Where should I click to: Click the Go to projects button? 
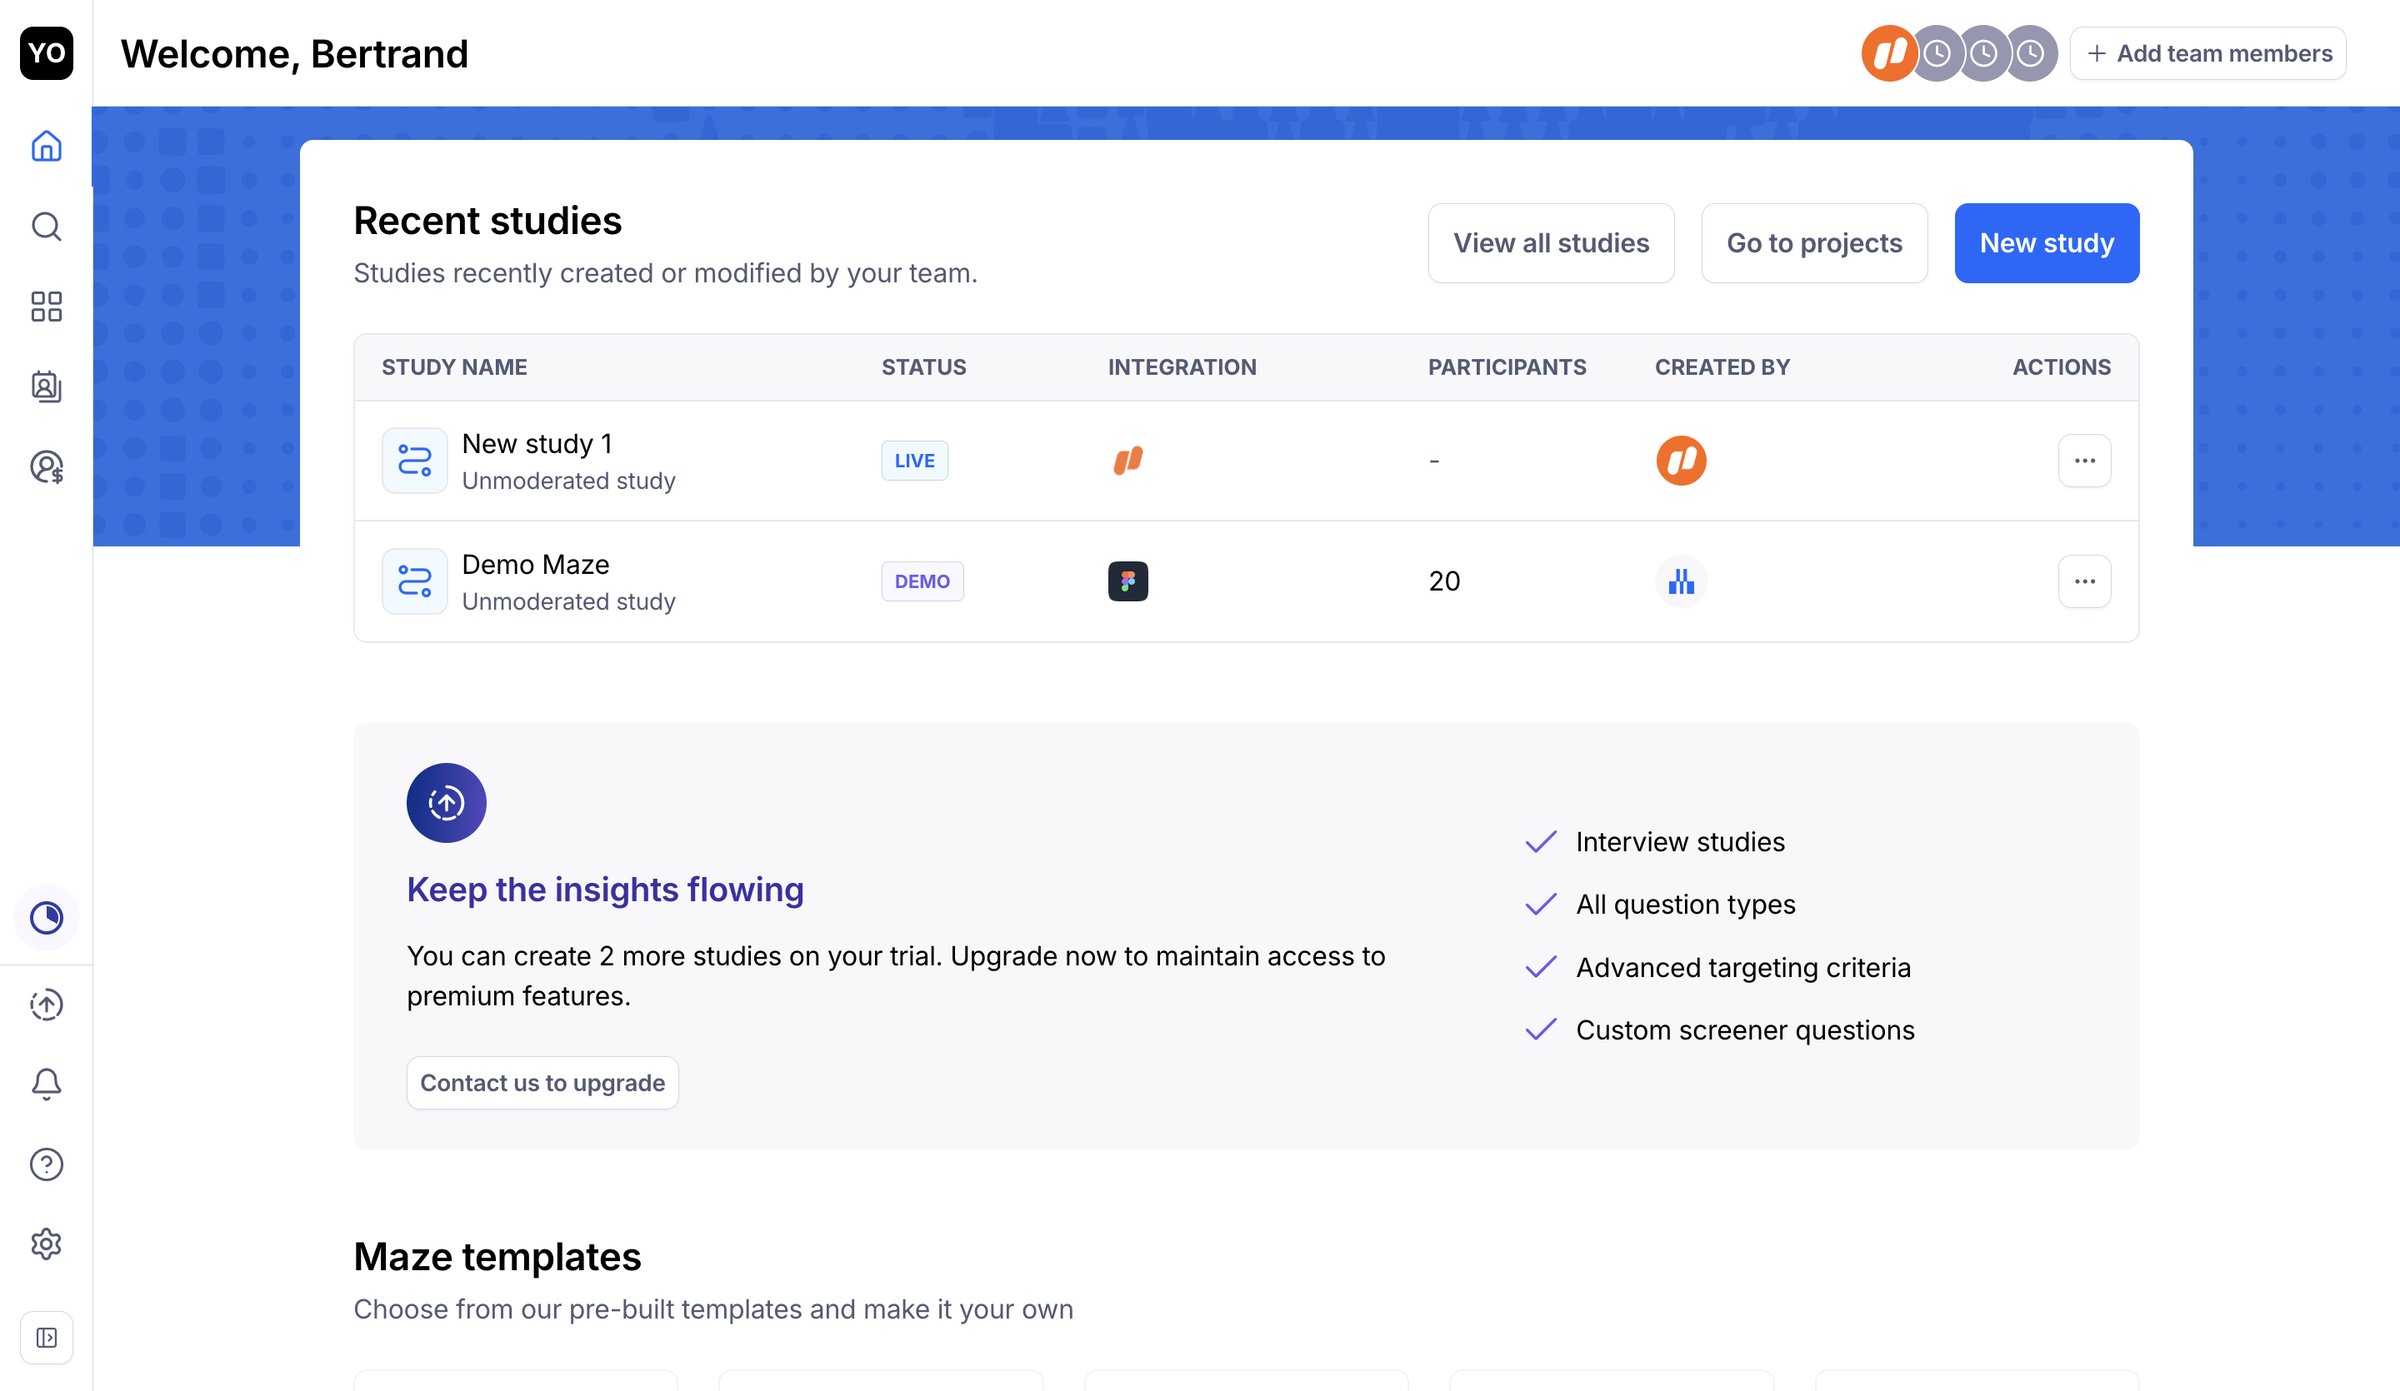point(1814,243)
